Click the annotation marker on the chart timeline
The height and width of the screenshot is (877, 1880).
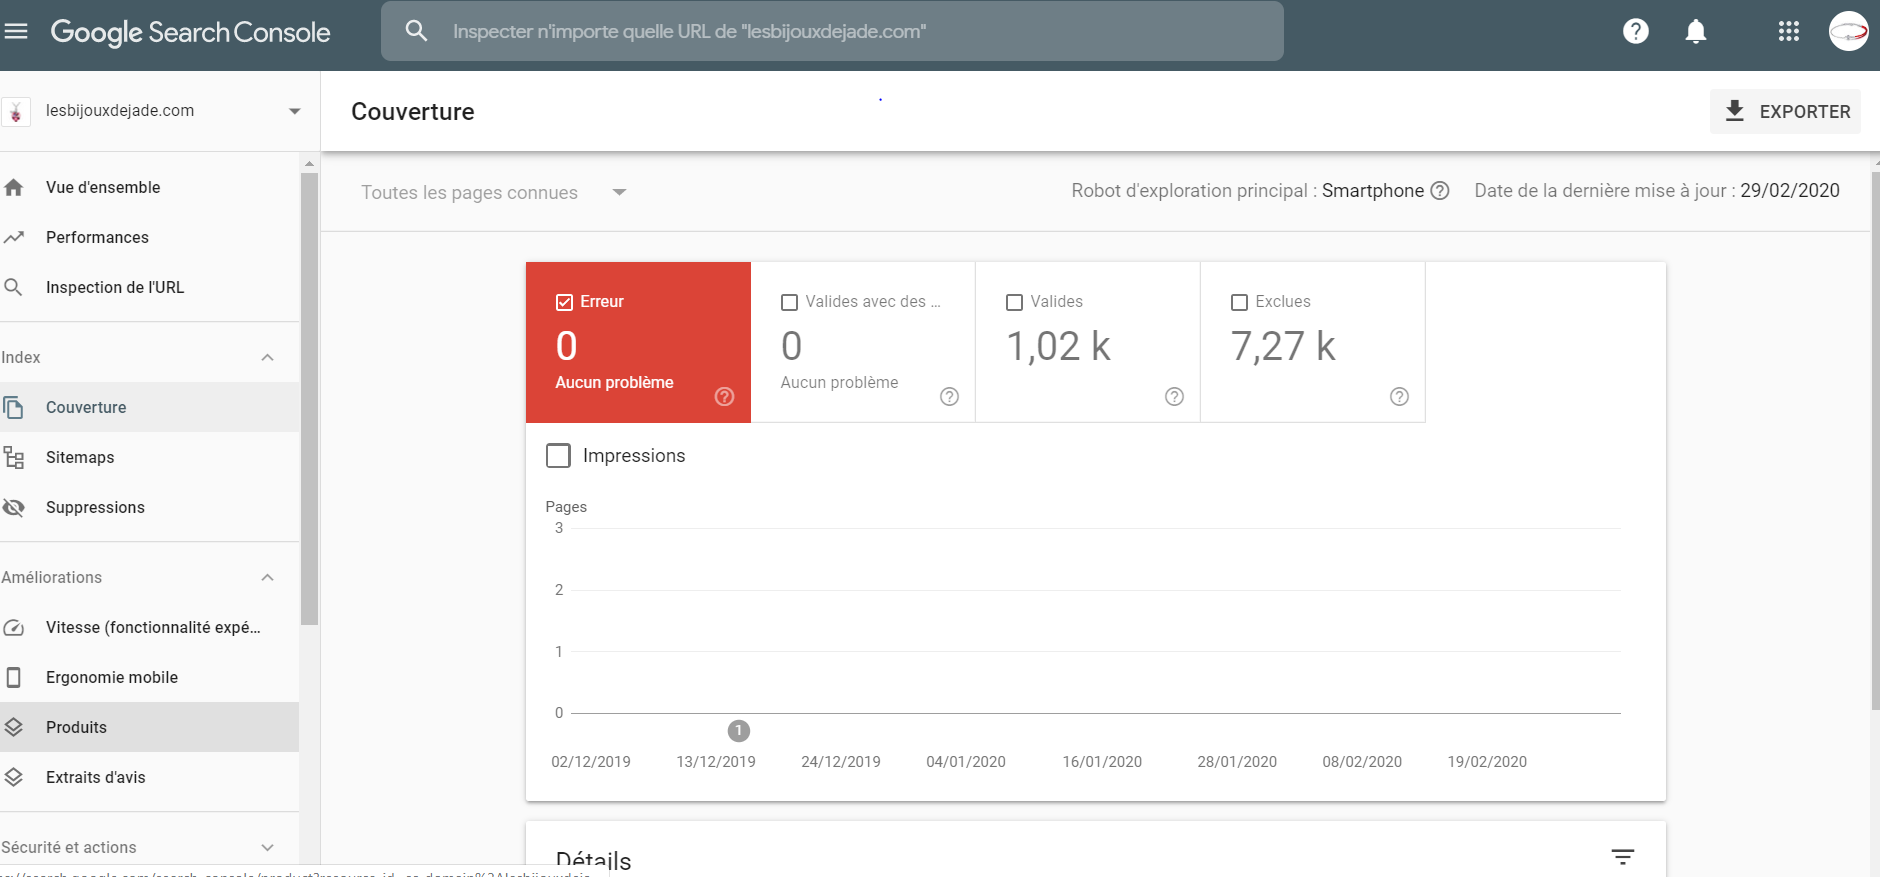tap(738, 731)
